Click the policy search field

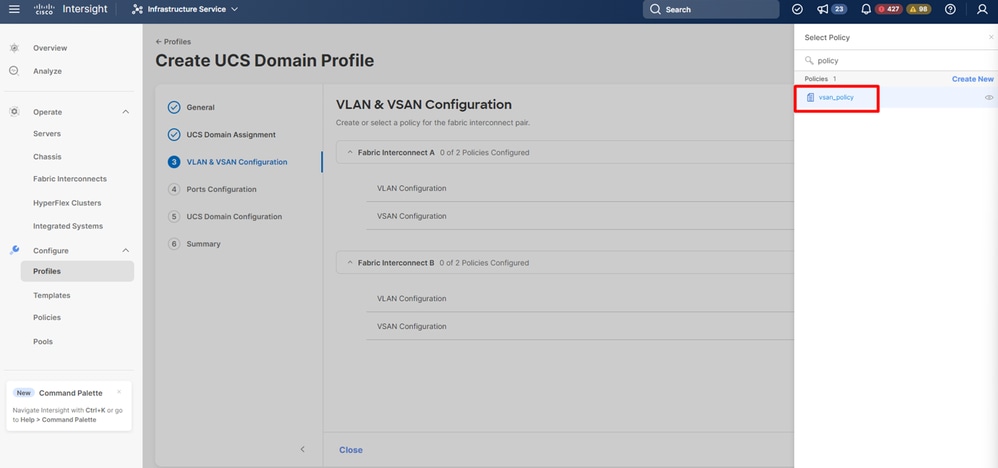(896, 60)
